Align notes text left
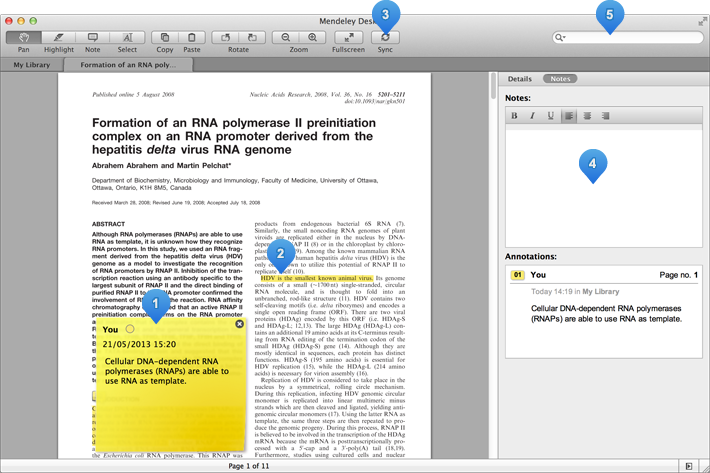 [x=569, y=116]
